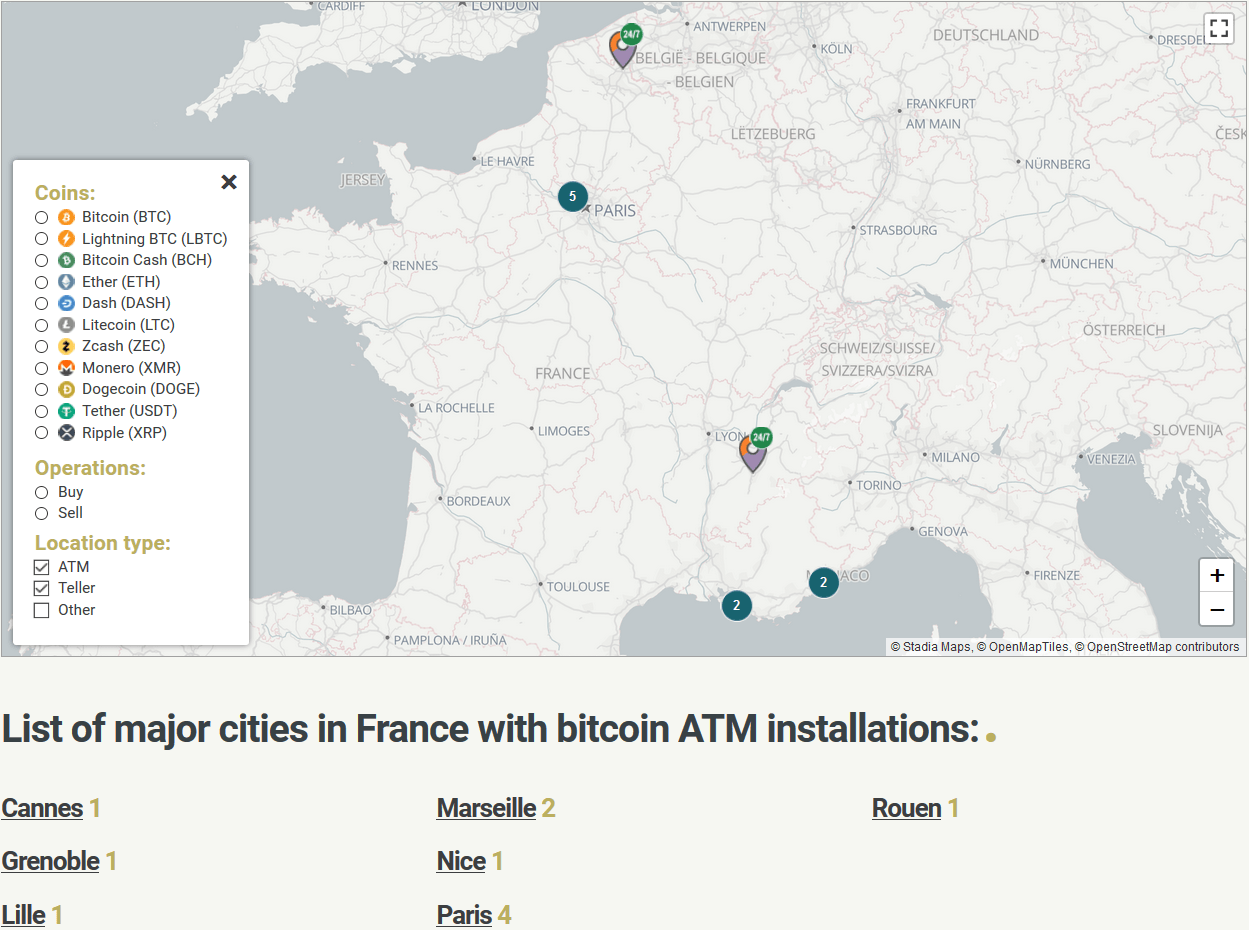The image size is (1249, 930).
Task: Uncheck the ATM location type
Action: pyautogui.click(x=42, y=567)
